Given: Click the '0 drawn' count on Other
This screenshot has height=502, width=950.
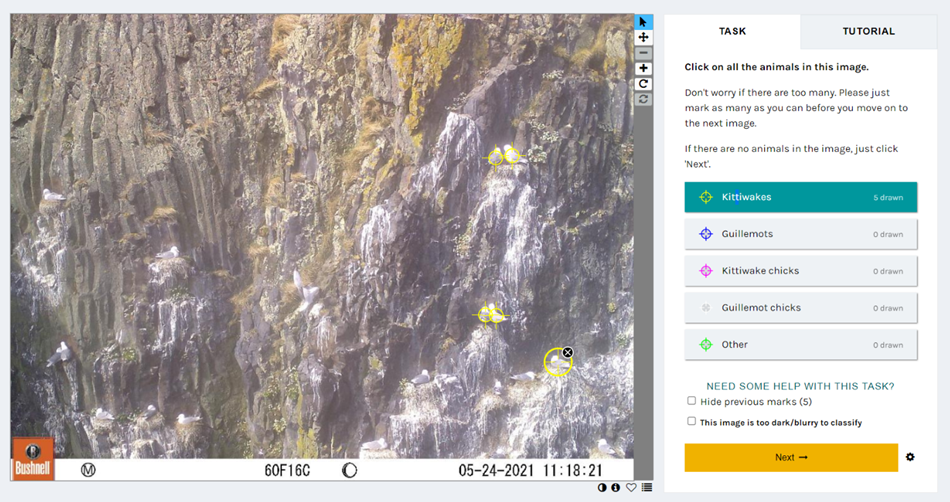Looking at the screenshot, I should pyautogui.click(x=888, y=346).
